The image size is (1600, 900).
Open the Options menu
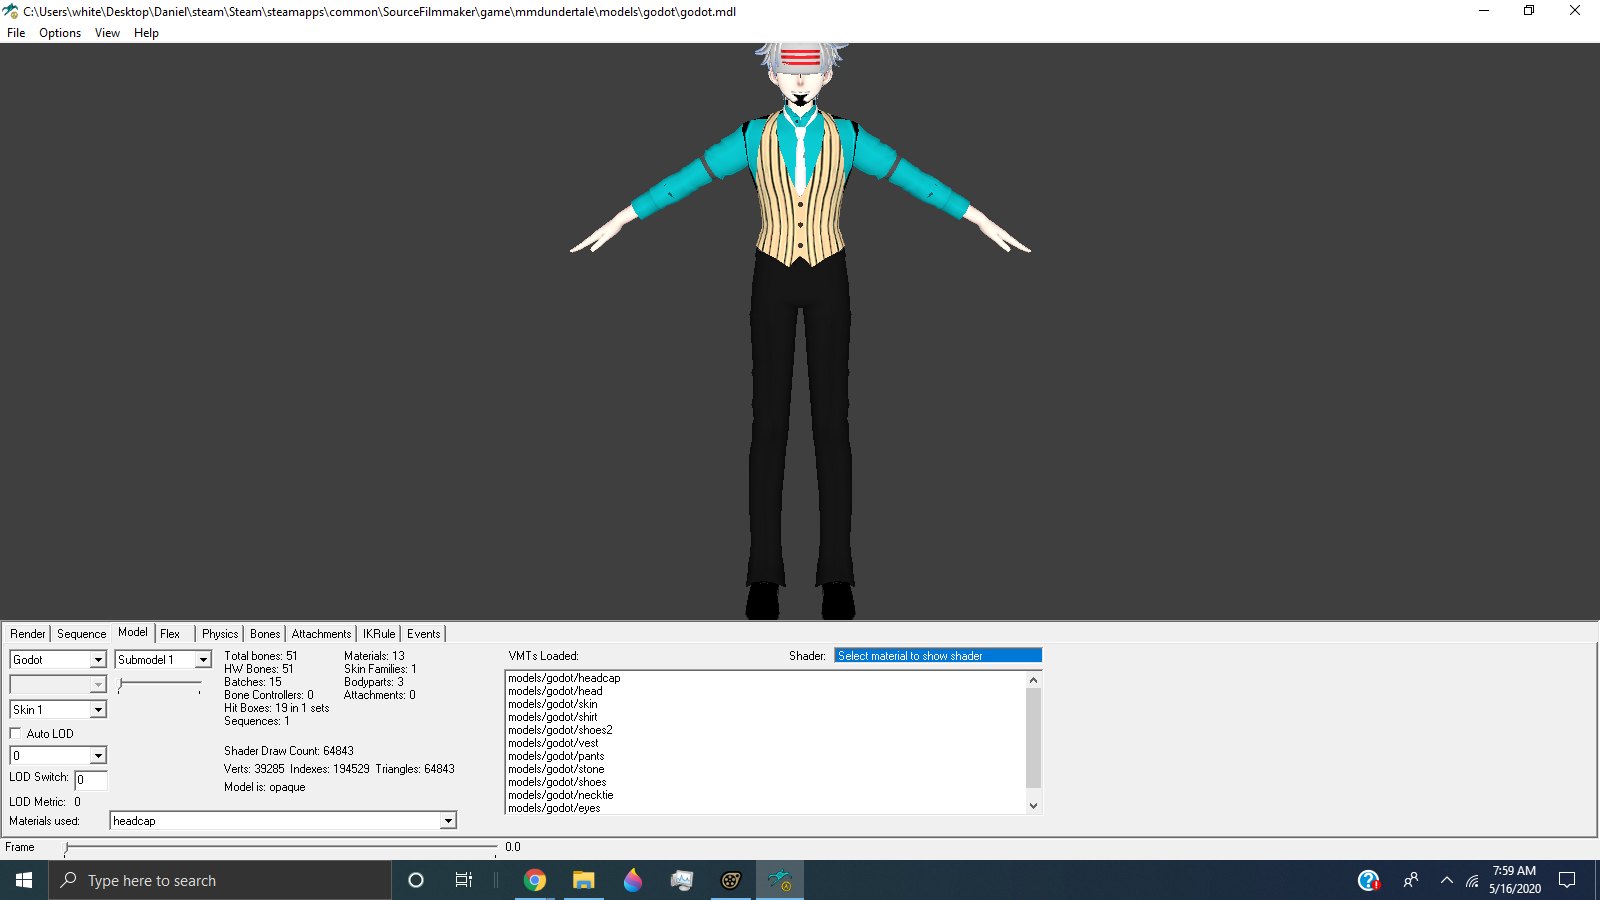pos(60,33)
